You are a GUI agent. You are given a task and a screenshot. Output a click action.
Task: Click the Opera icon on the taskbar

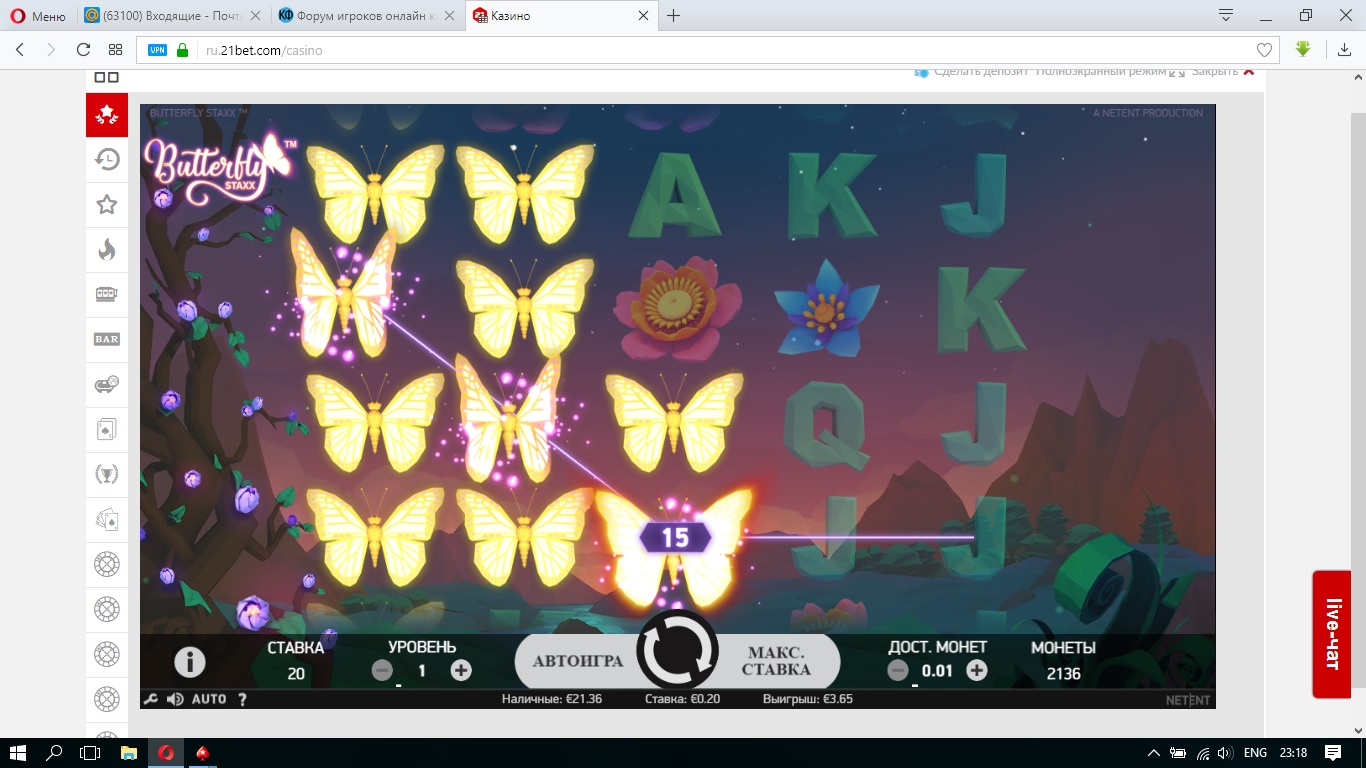(166, 753)
